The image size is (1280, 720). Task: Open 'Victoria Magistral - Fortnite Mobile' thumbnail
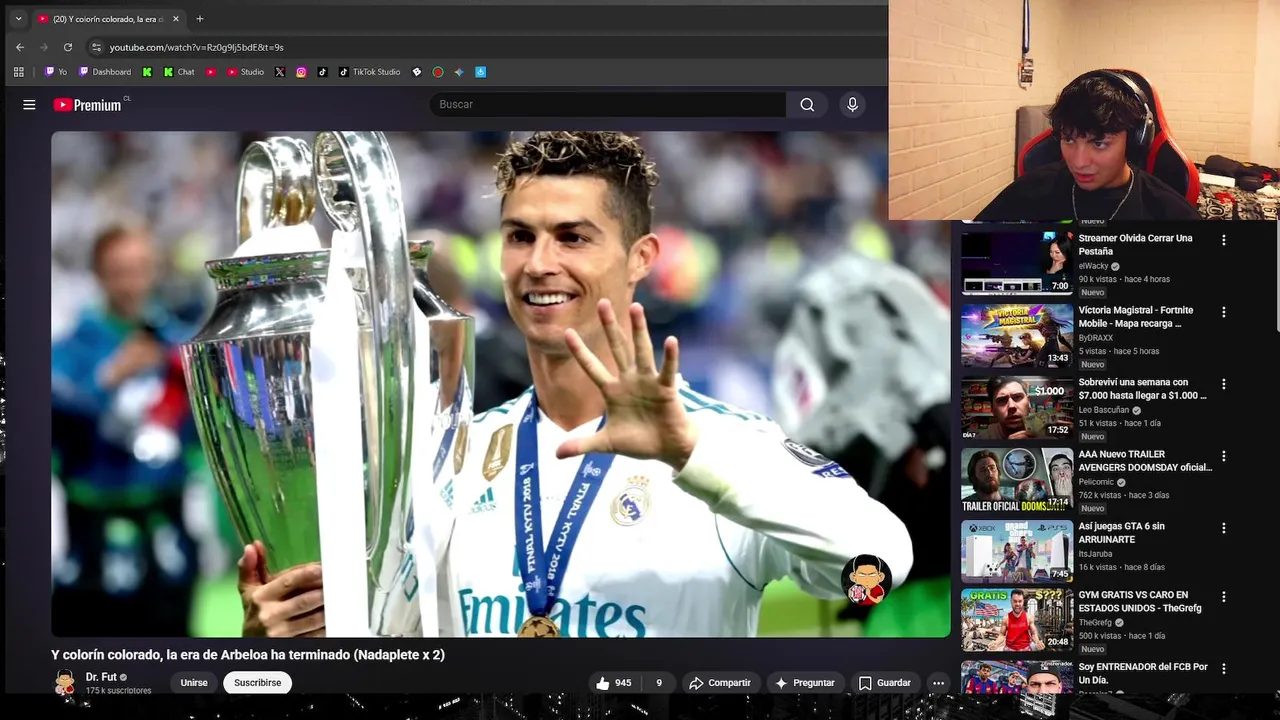pyautogui.click(x=1017, y=336)
